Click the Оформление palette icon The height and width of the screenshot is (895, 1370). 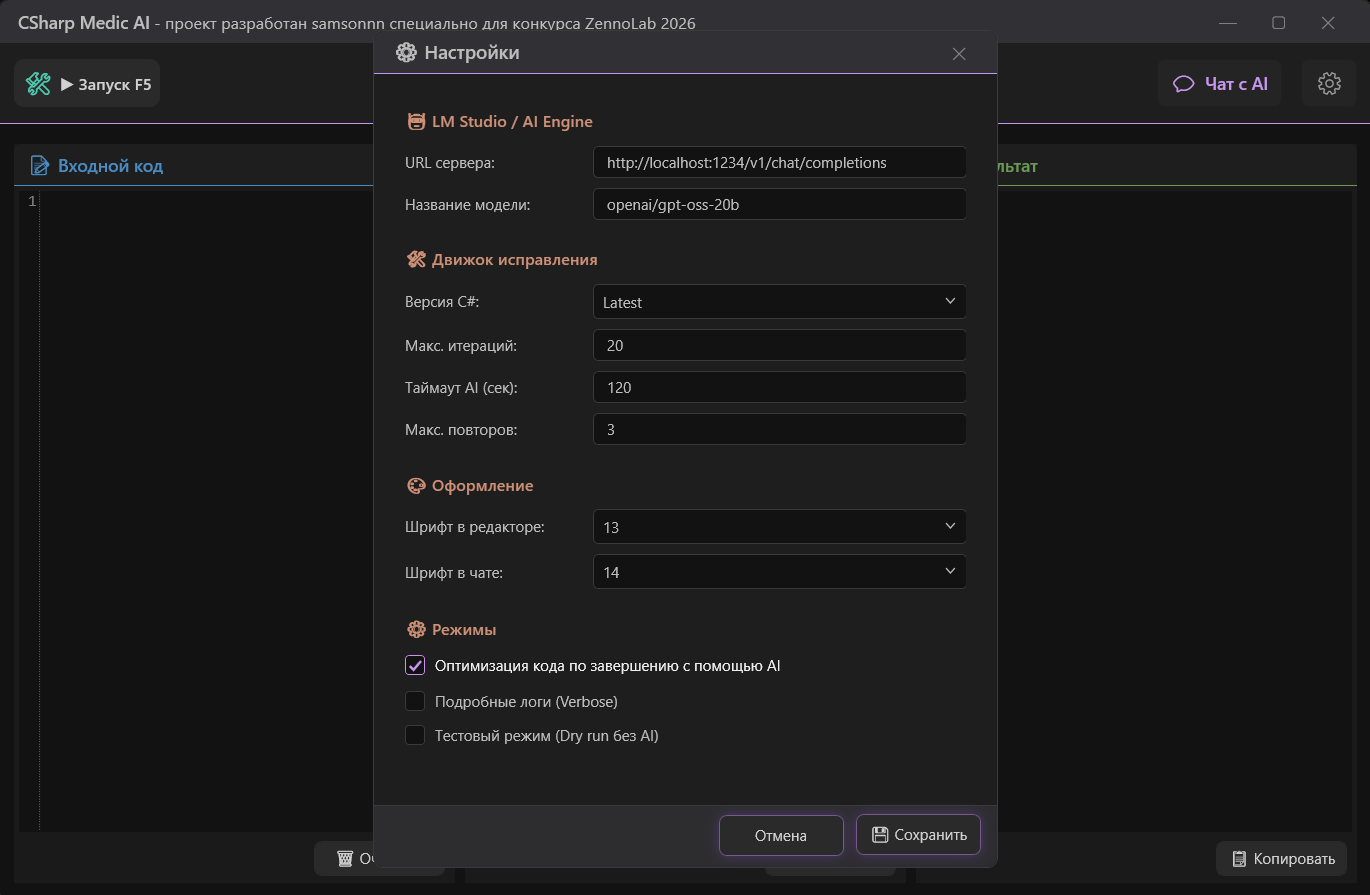416,486
